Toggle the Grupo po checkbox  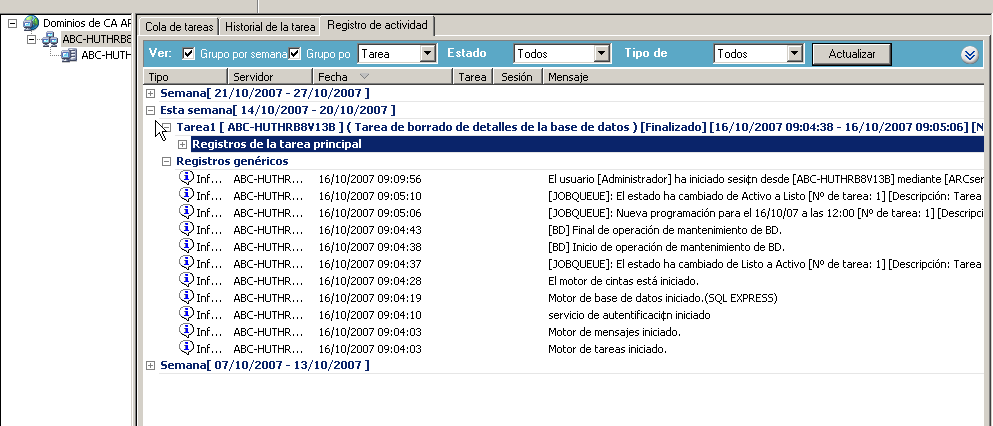coord(295,54)
